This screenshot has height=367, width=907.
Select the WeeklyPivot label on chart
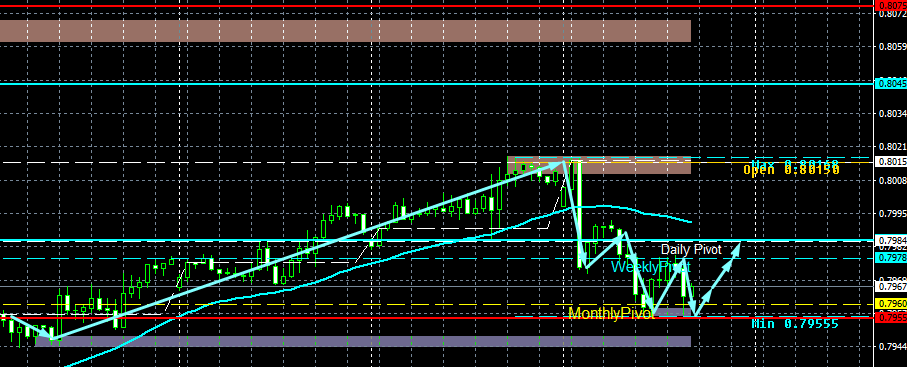[x=651, y=267]
